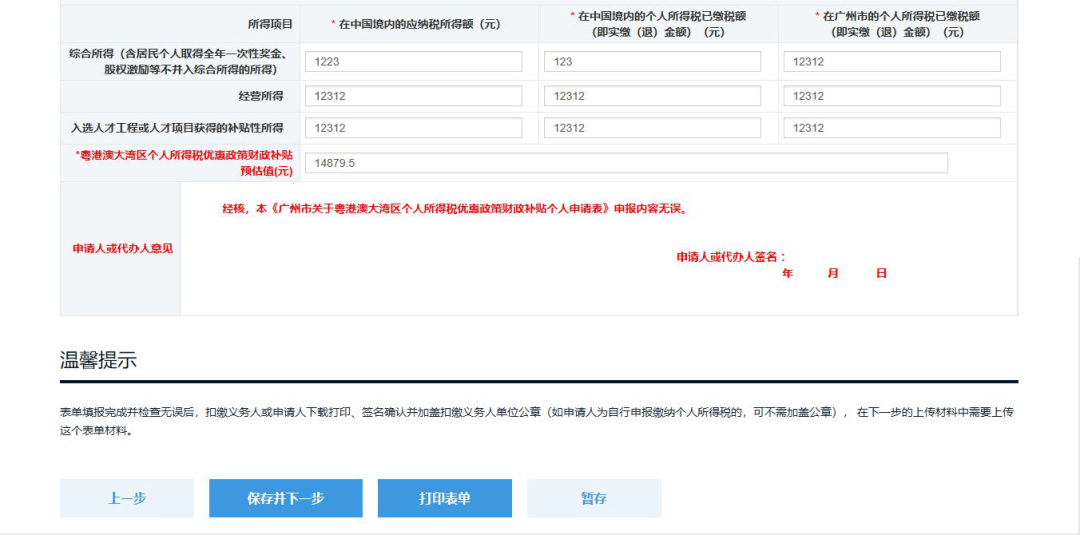This screenshot has width=1080, height=535.
Task: Select the 经营所得 China tax paid field
Action: pyautogui.click(x=652, y=96)
